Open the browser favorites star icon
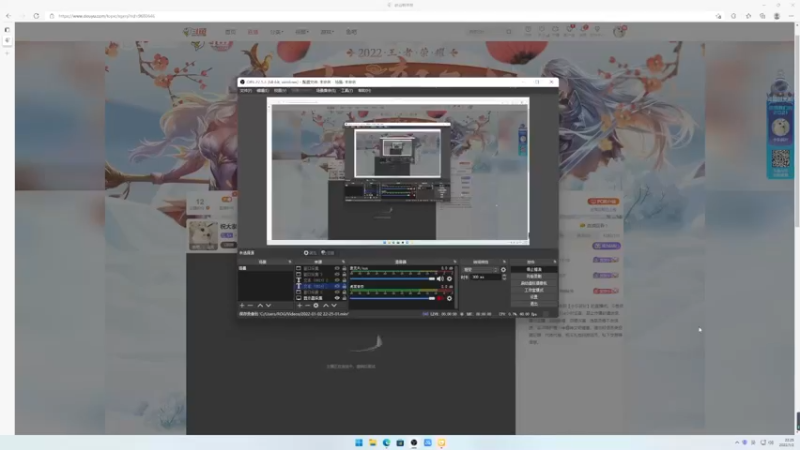The image size is (800, 450). [748, 16]
